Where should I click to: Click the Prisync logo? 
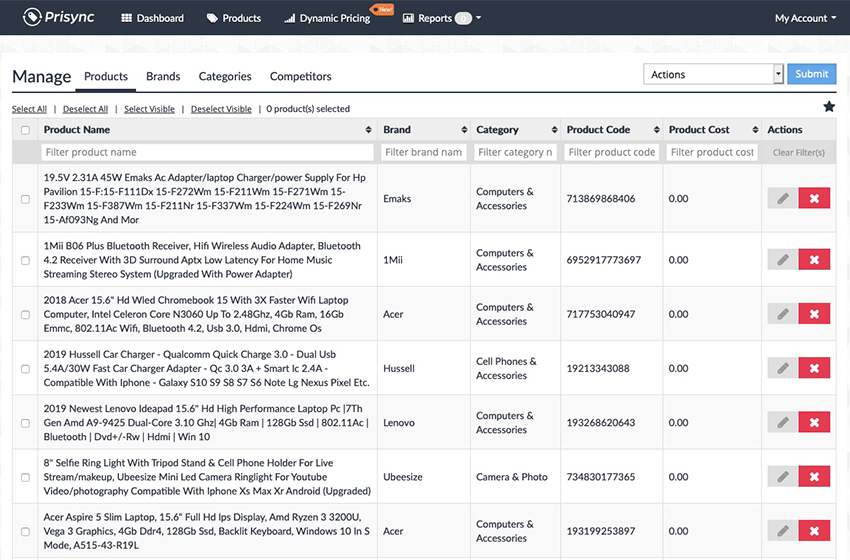point(59,17)
